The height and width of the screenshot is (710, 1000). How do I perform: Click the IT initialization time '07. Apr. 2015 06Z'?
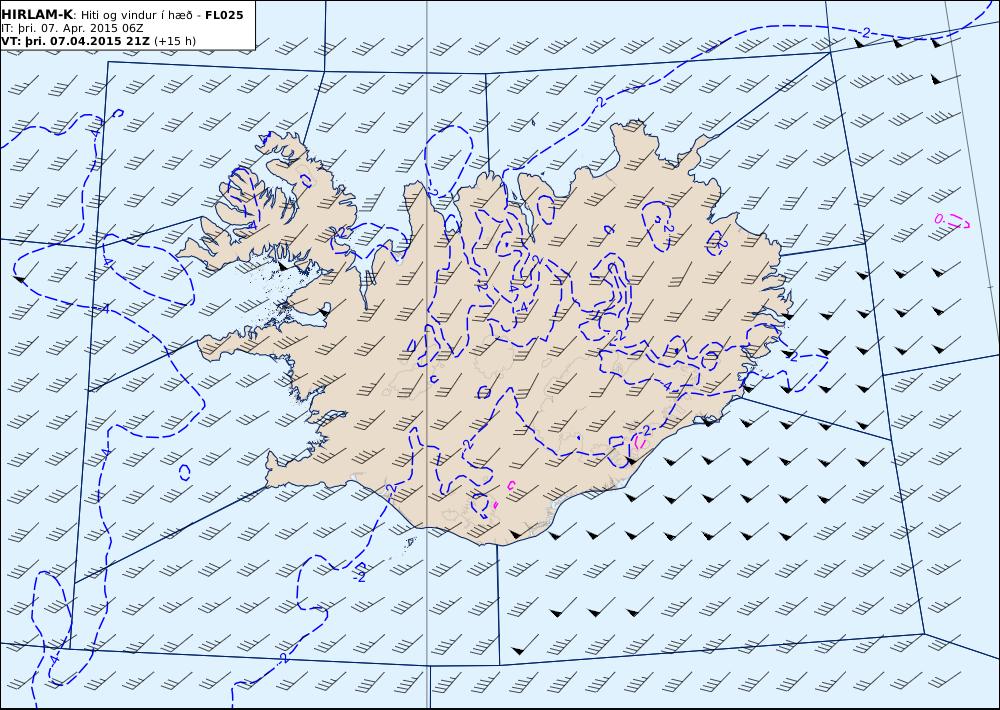(x=91, y=29)
